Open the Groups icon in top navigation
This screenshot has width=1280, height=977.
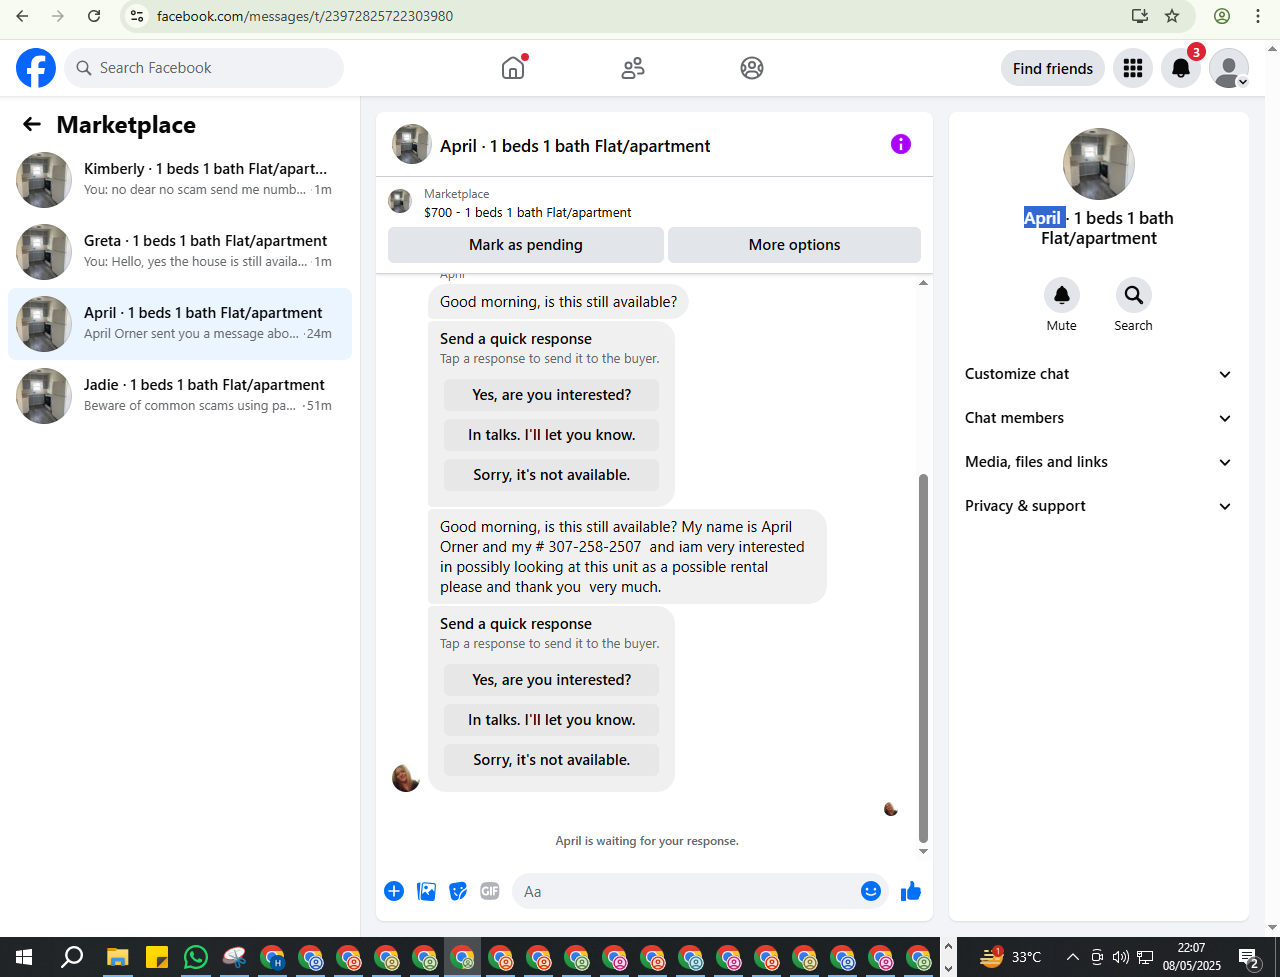pos(752,68)
